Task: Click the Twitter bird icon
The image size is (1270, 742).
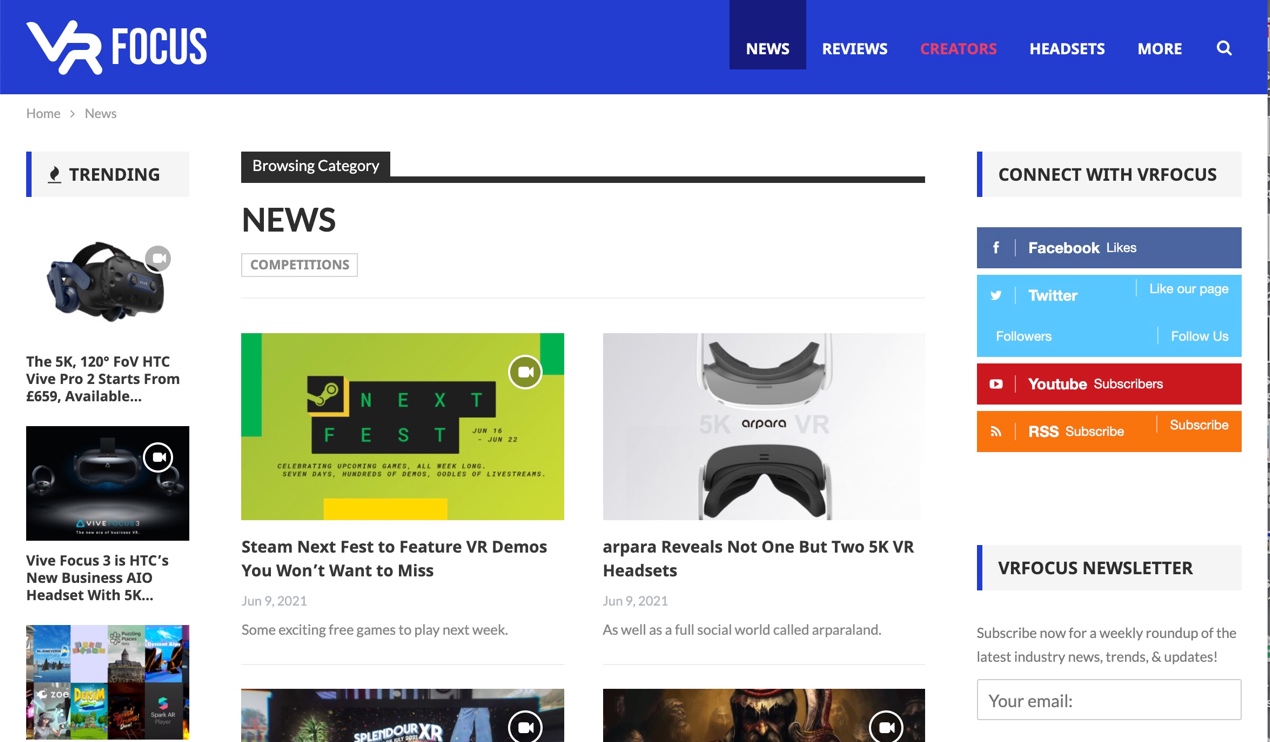Action: click(x=996, y=296)
